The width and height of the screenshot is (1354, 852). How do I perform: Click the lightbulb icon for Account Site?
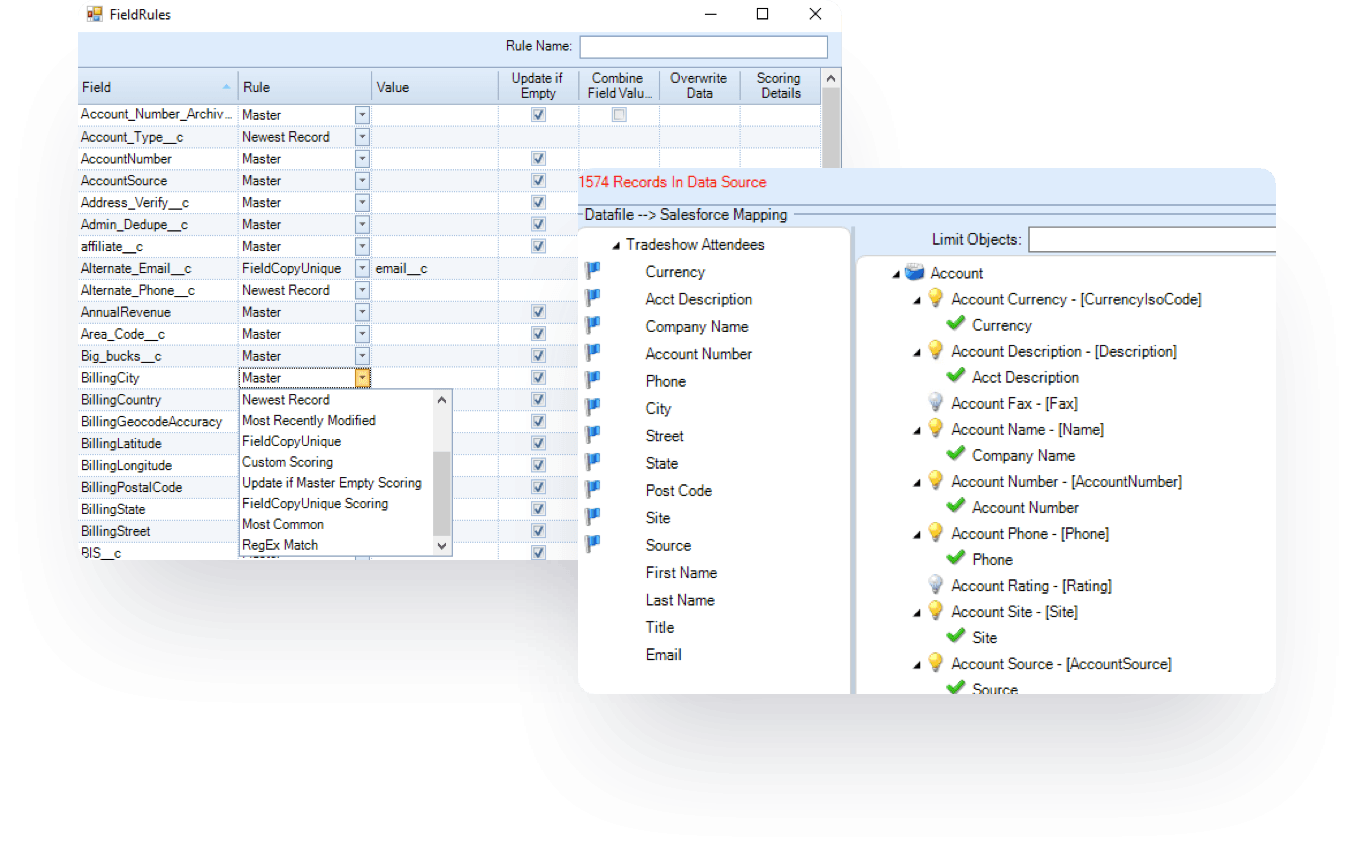(935, 610)
